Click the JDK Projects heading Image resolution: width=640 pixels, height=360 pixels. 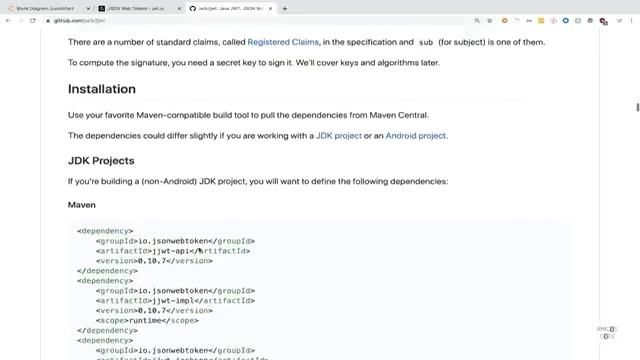coord(101,160)
